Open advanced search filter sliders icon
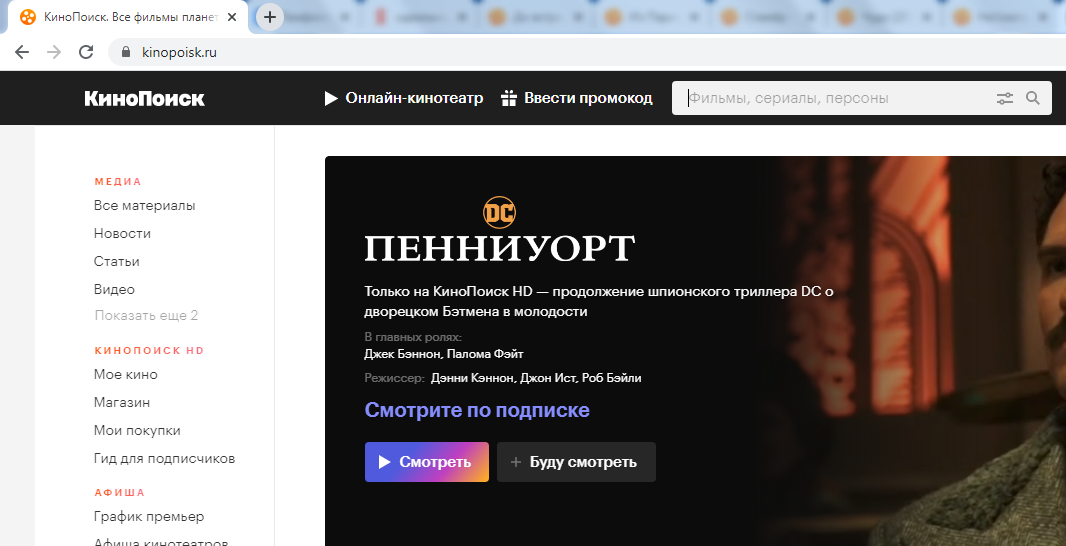Image resolution: width=1066 pixels, height=546 pixels. point(1005,99)
